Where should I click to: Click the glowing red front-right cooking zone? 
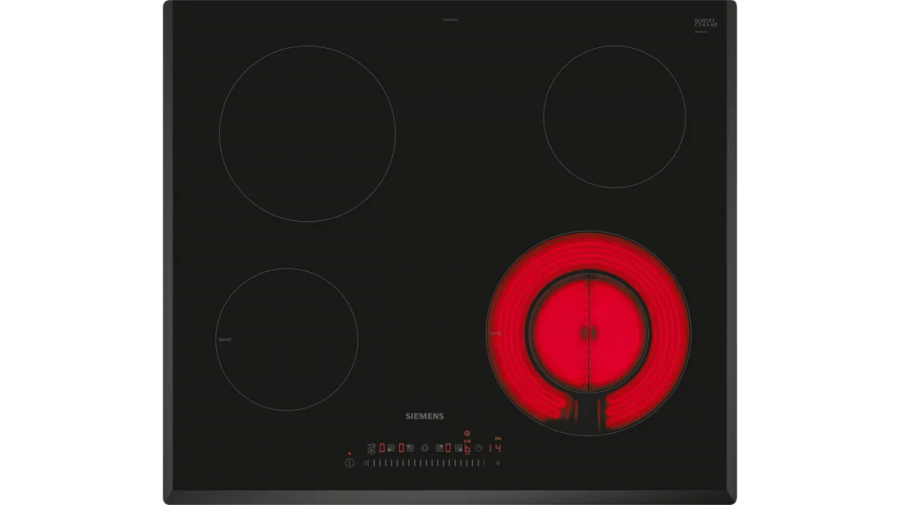589,333
